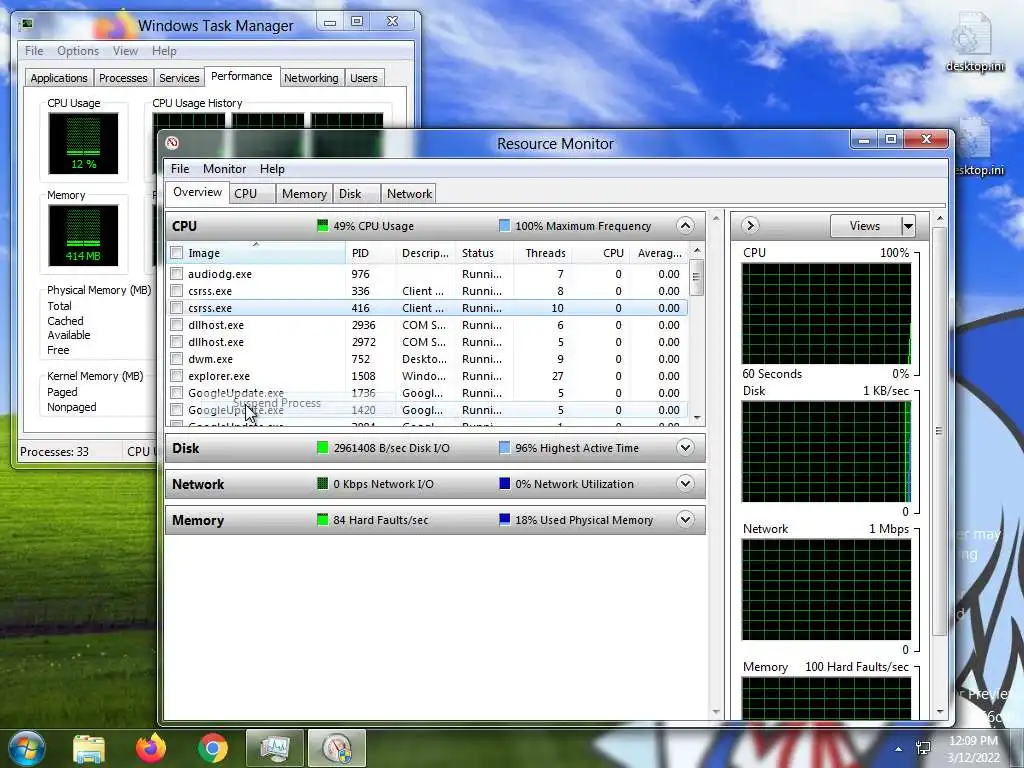
Task: Open Task Manager Processes tab
Action: click(x=123, y=78)
